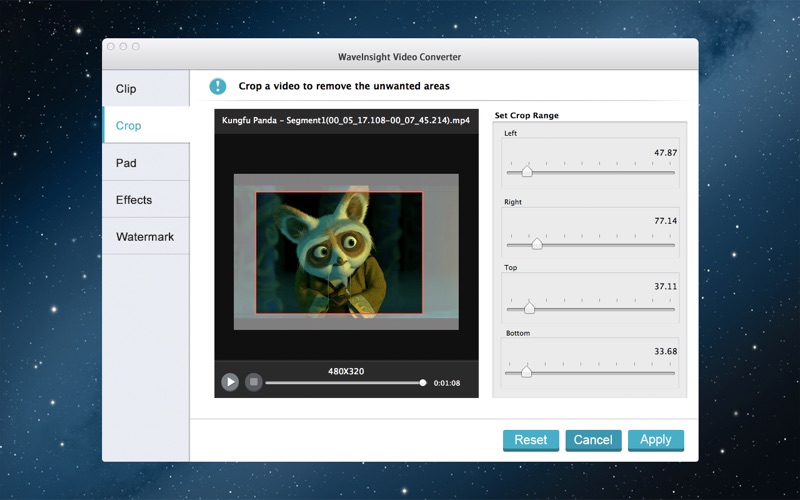Click the Bottom value 33.68
This screenshot has width=800, height=500.
[666, 351]
